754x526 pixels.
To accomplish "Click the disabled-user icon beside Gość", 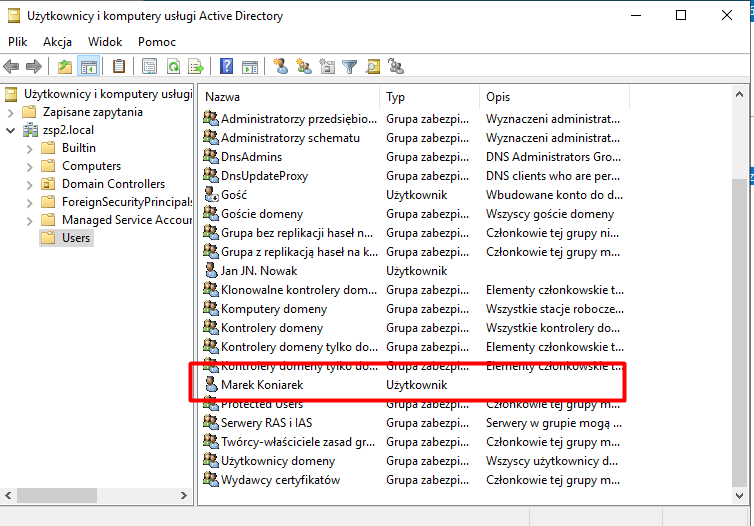I will tap(211, 194).
